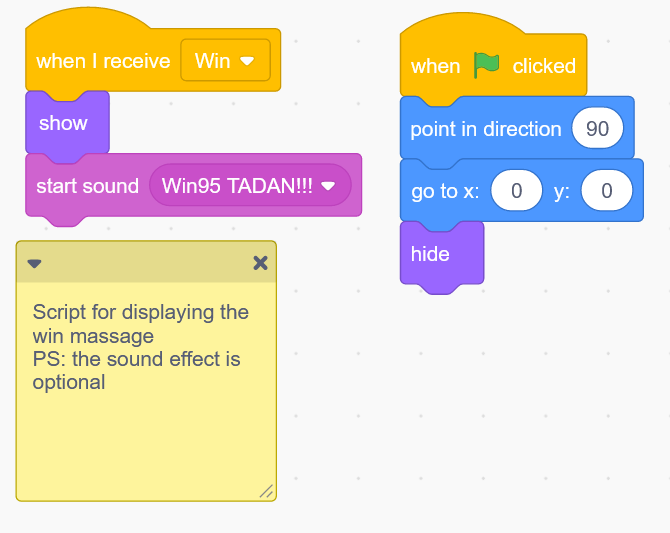Click the green flag icon in hat block
670x533 pixels.
coord(486,65)
